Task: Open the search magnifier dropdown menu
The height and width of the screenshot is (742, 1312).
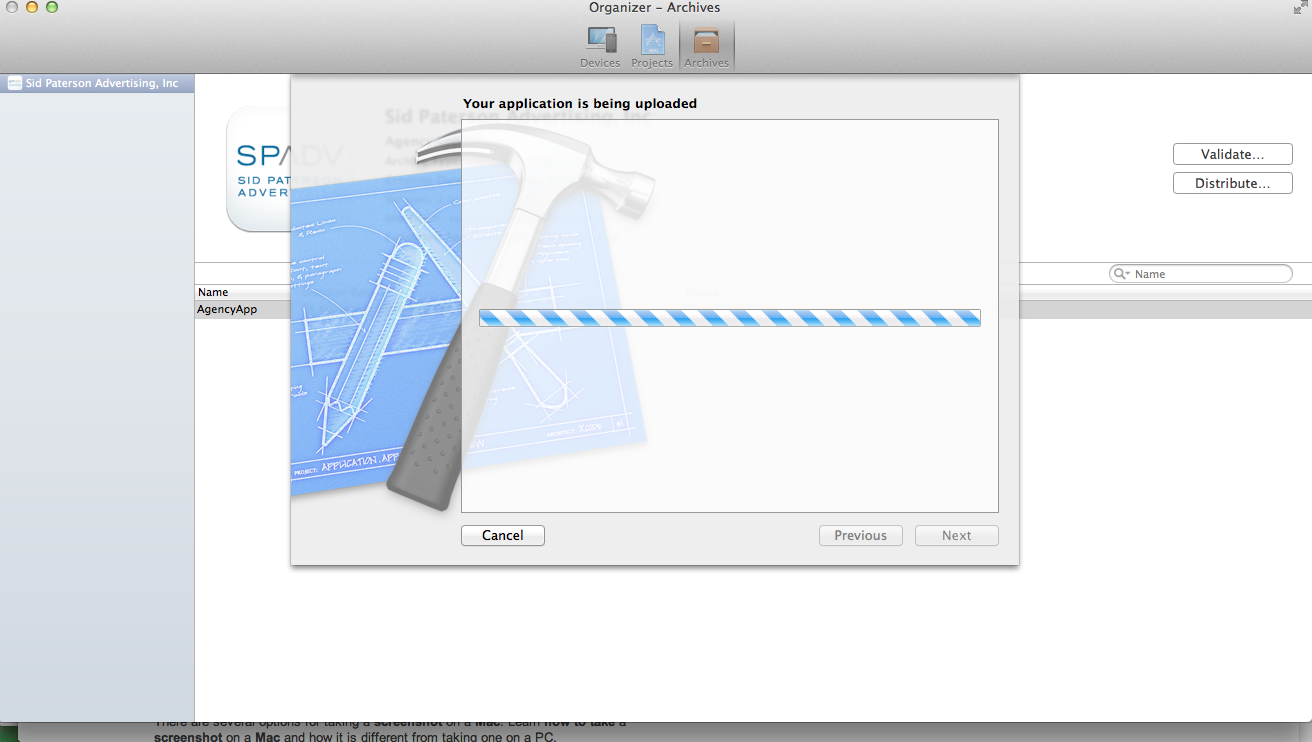Action: 1122,274
